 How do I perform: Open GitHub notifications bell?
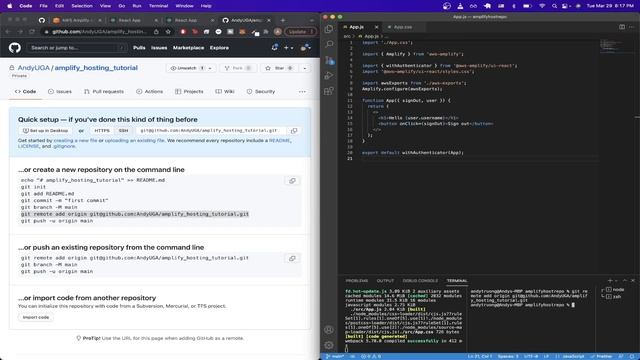coord(275,48)
